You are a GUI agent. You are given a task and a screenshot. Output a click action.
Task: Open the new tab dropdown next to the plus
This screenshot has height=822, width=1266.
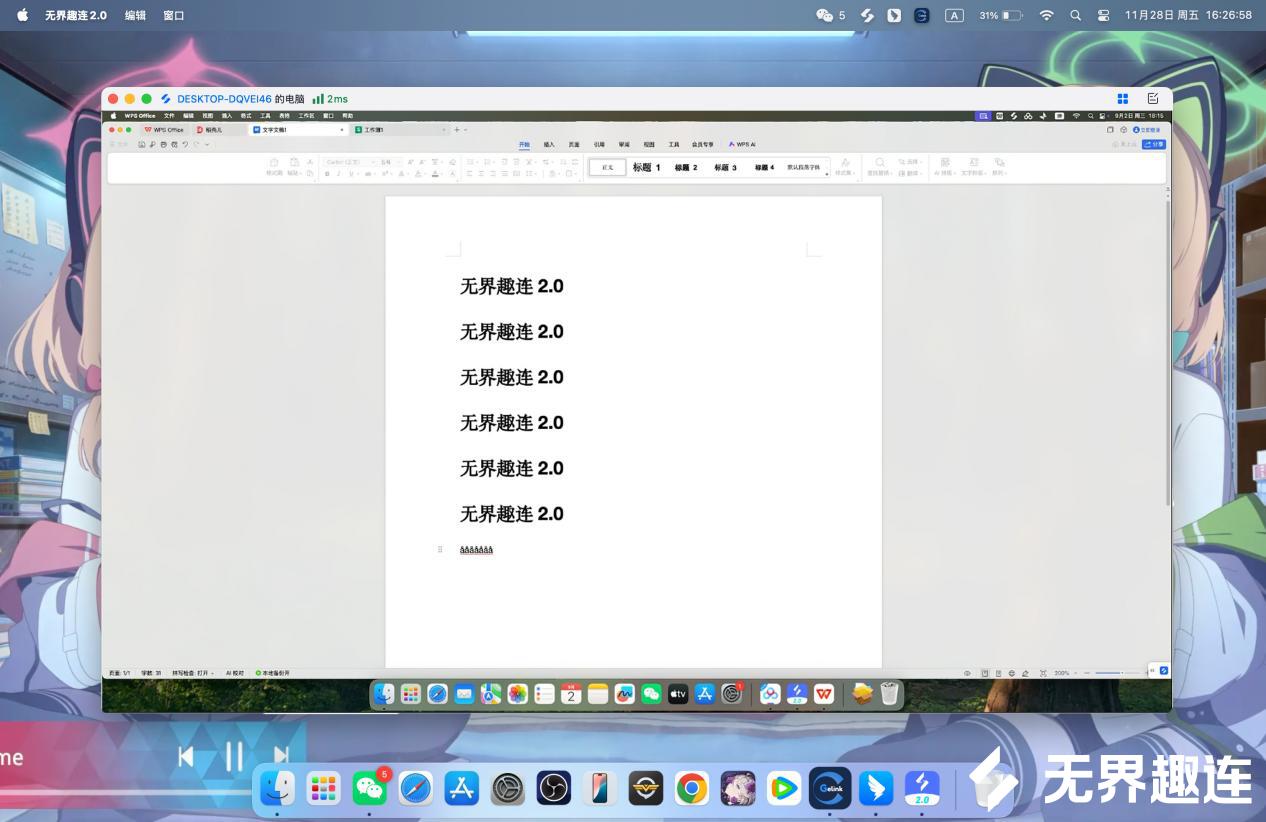465,130
